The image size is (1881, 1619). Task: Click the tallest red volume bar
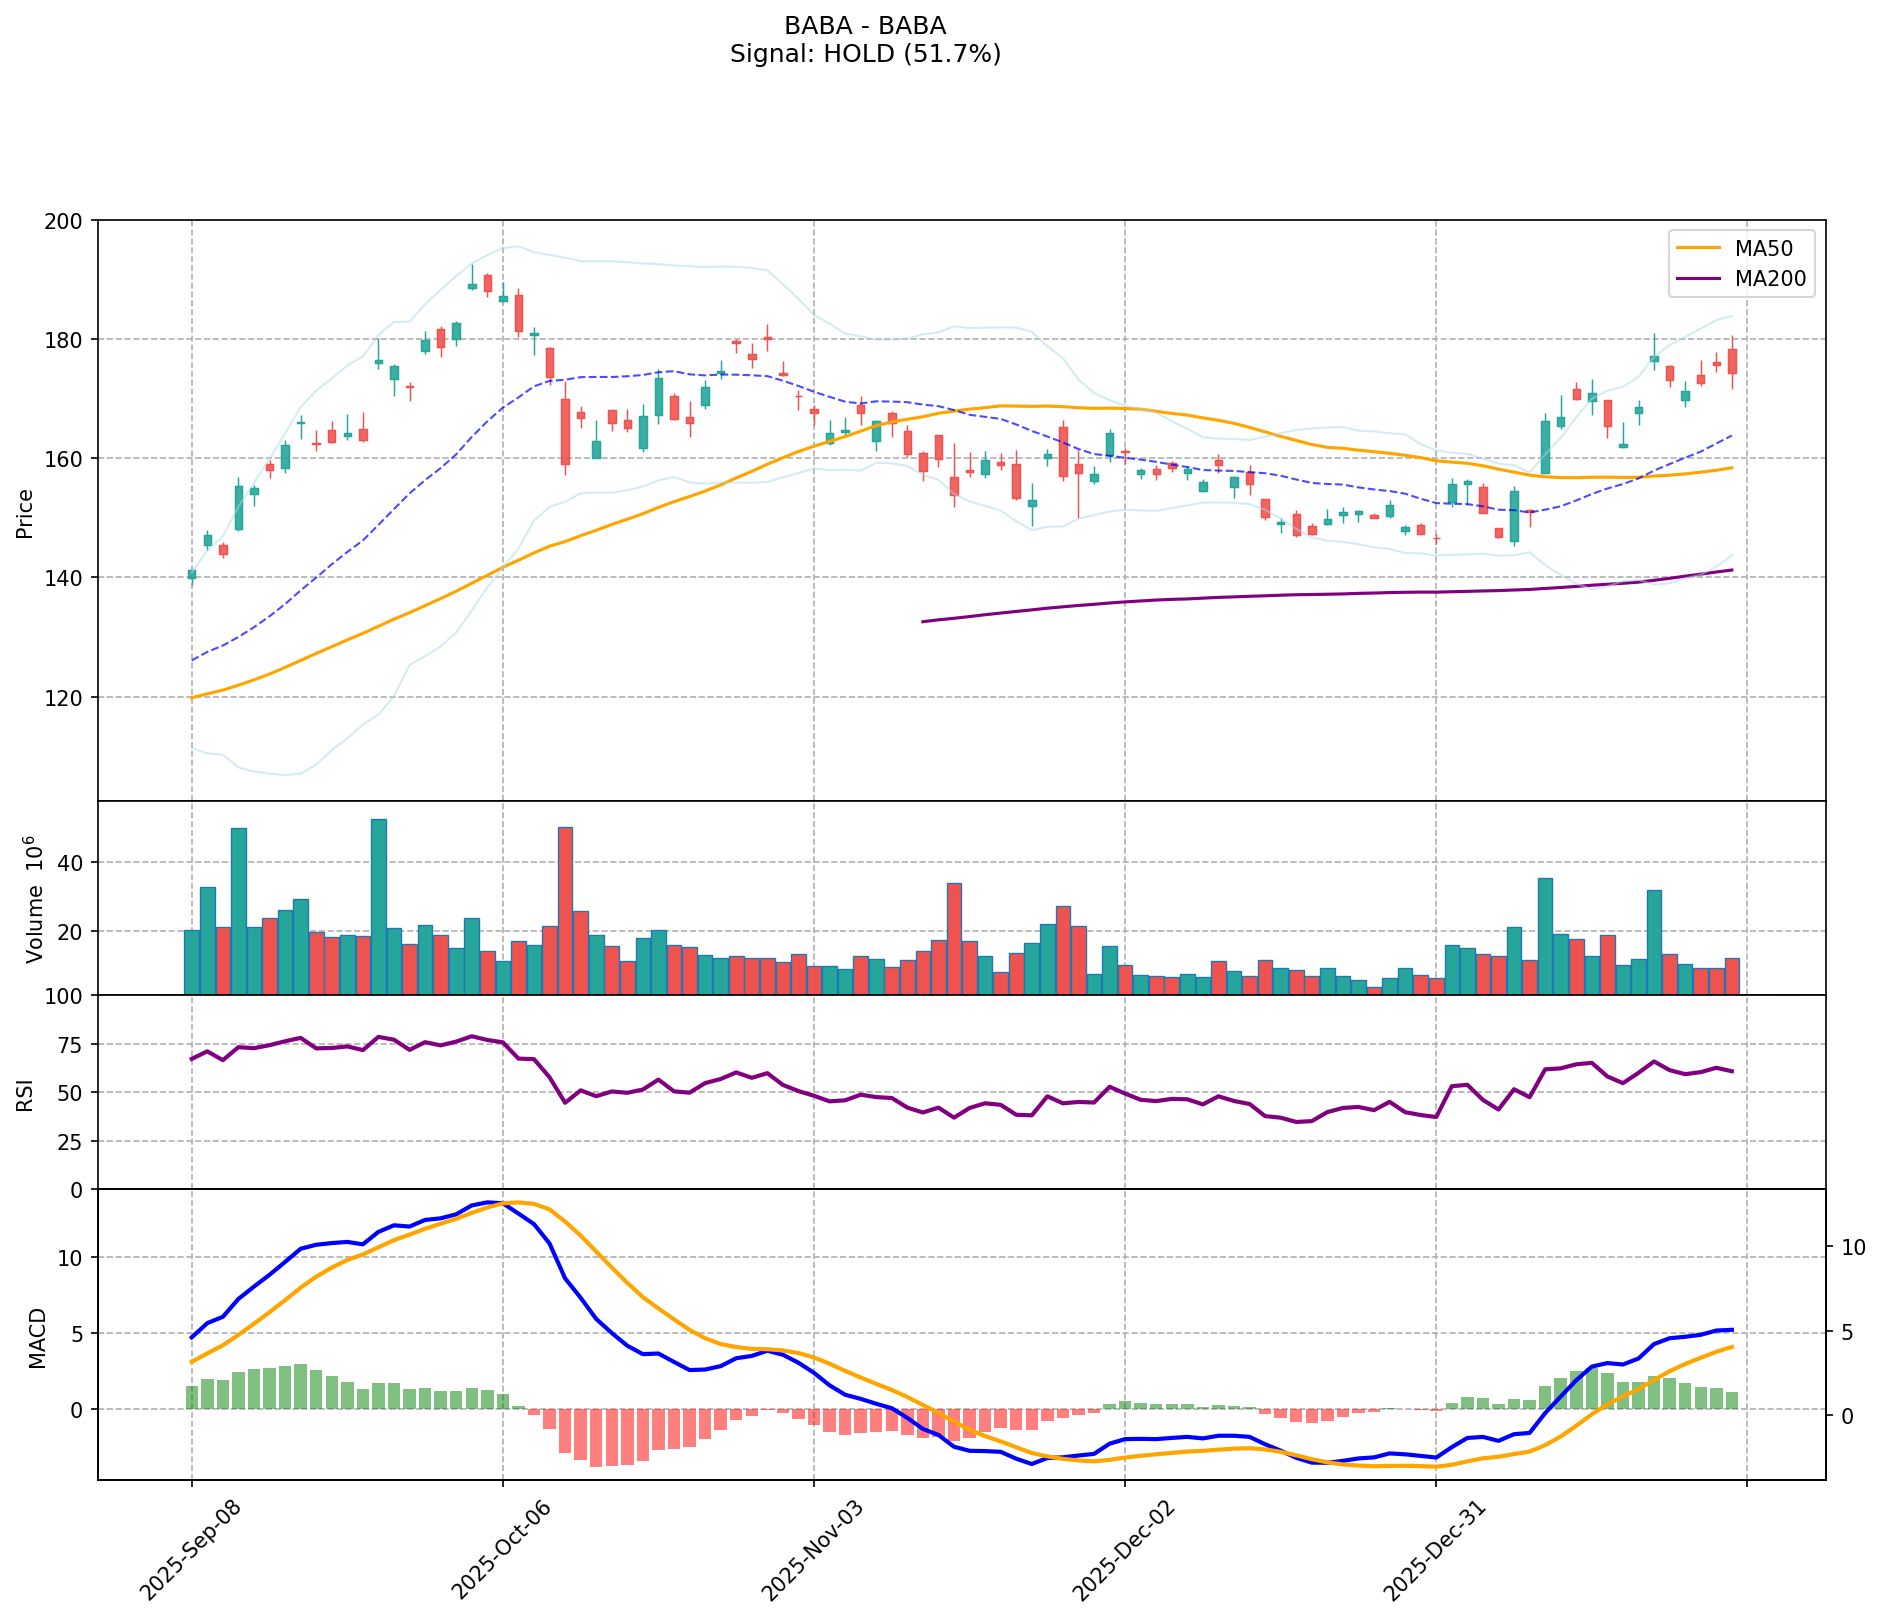566,910
